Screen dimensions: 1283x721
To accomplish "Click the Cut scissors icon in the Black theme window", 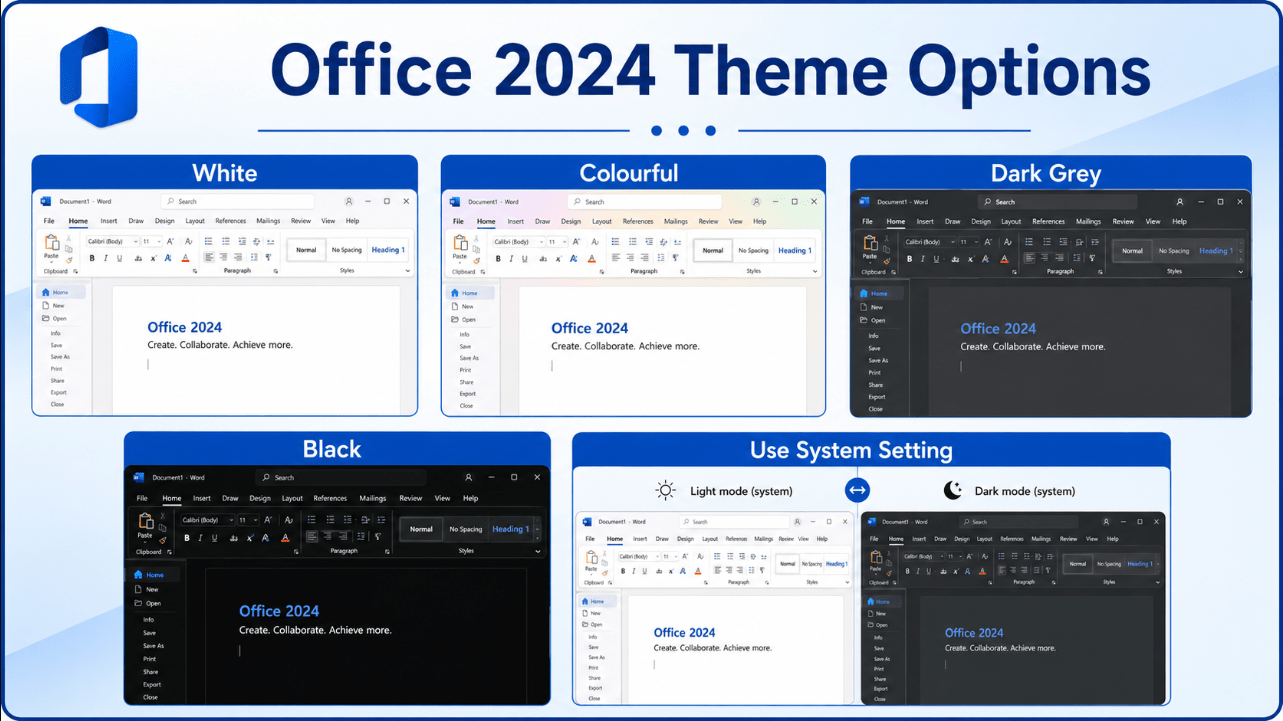I will click(x=163, y=515).
